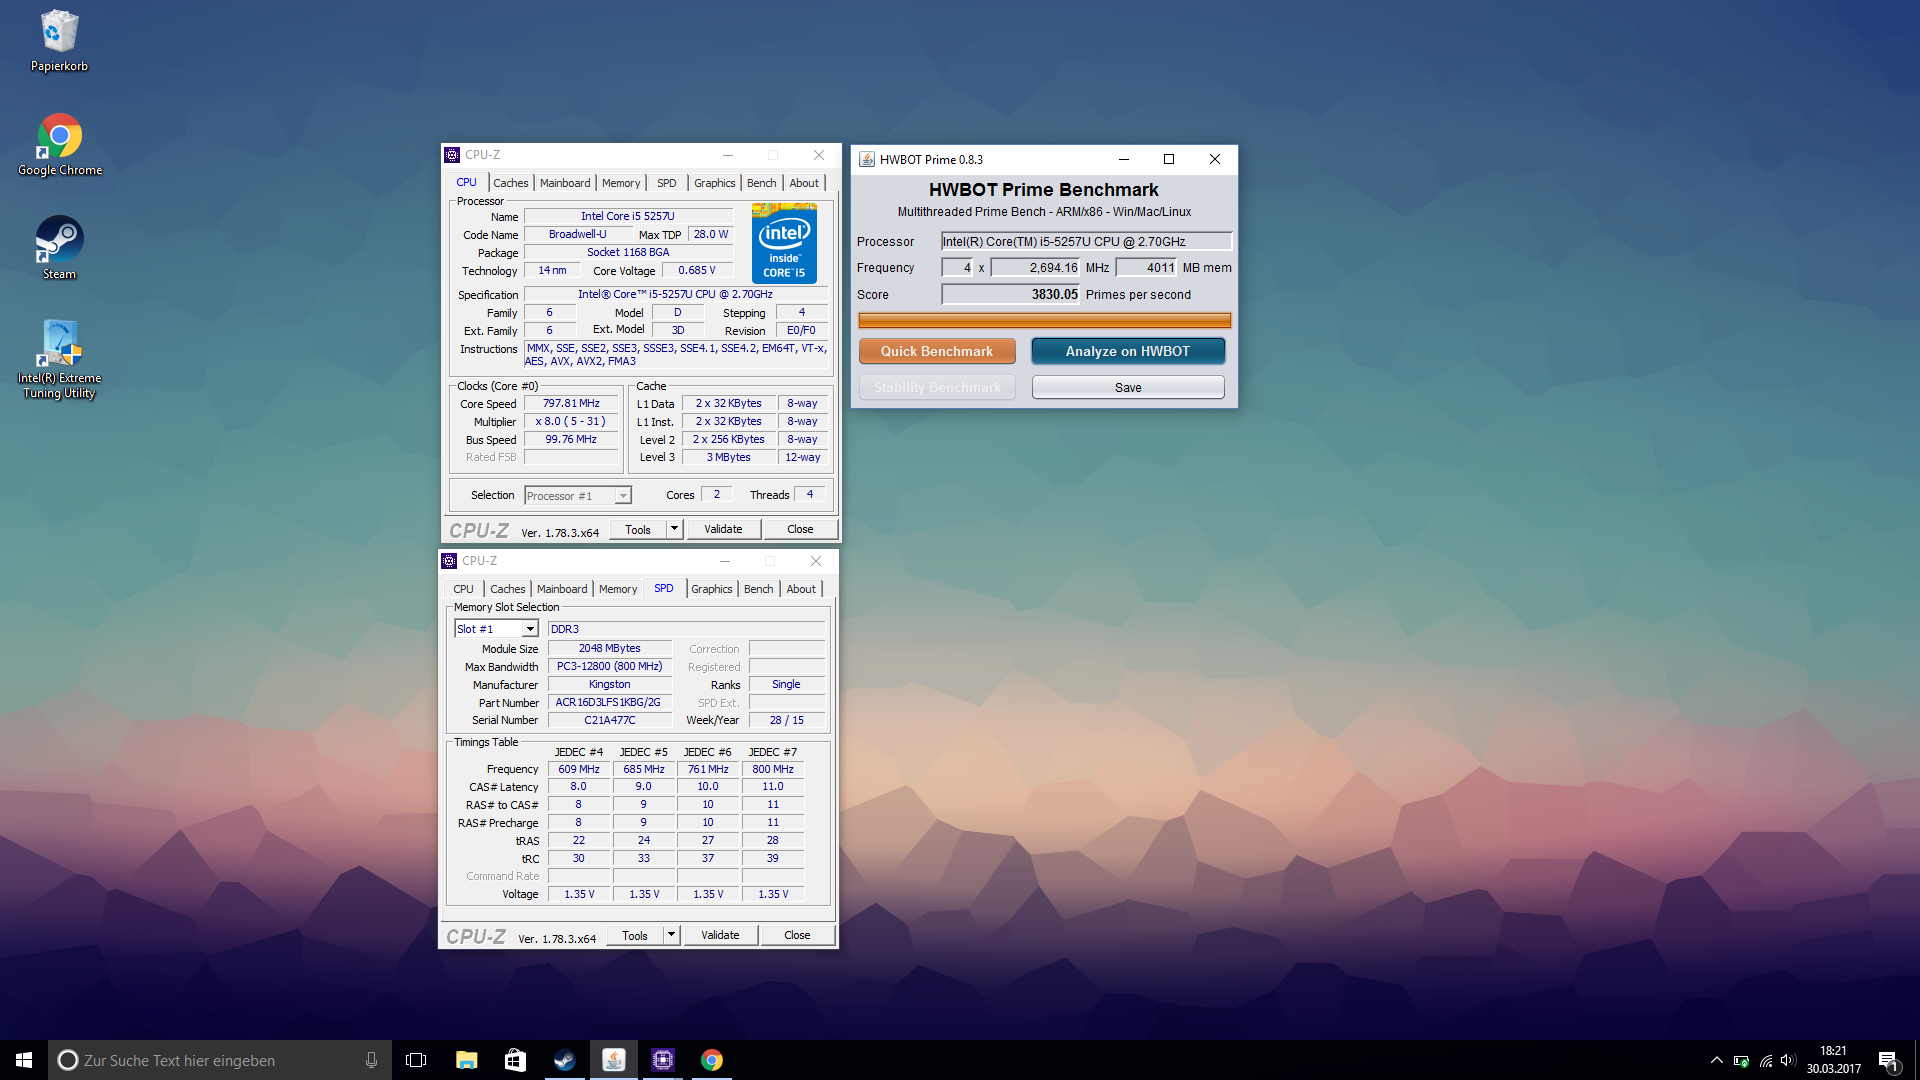The height and width of the screenshot is (1080, 1920).
Task: Click the upper CPU-Z window title icon
Action: [452, 155]
